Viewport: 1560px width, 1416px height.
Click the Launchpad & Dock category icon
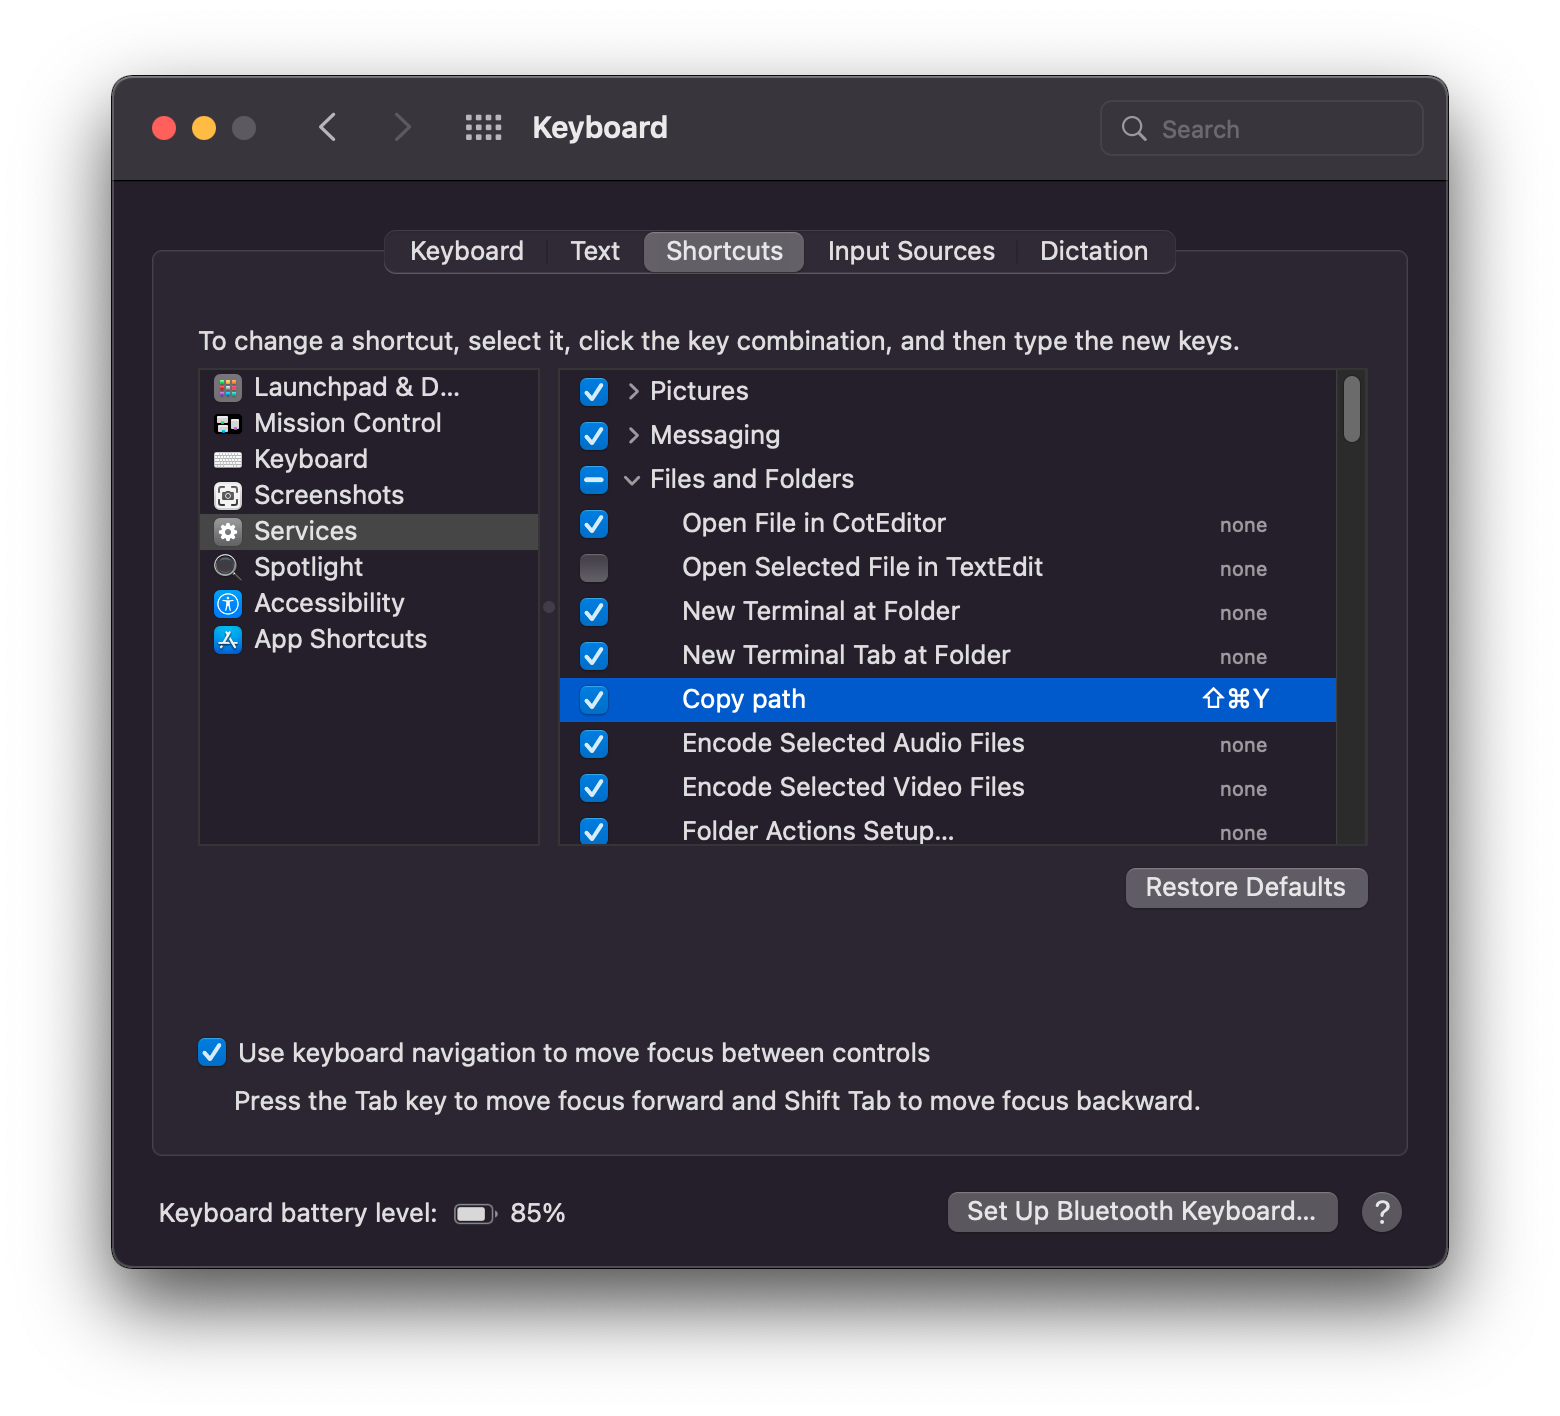tap(228, 388)
